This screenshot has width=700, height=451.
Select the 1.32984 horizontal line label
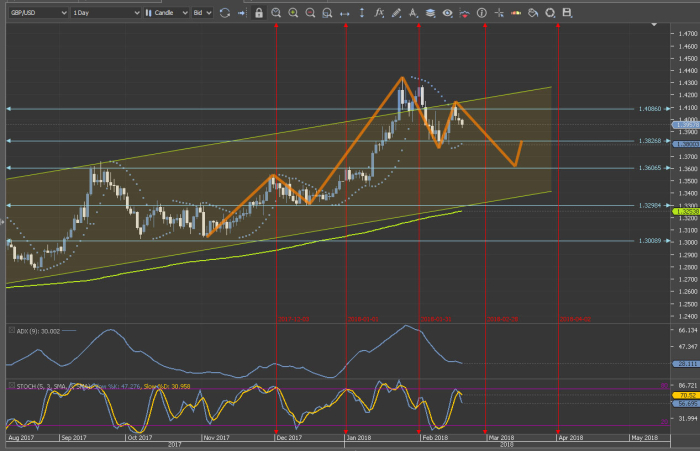[x=650, y=205]
